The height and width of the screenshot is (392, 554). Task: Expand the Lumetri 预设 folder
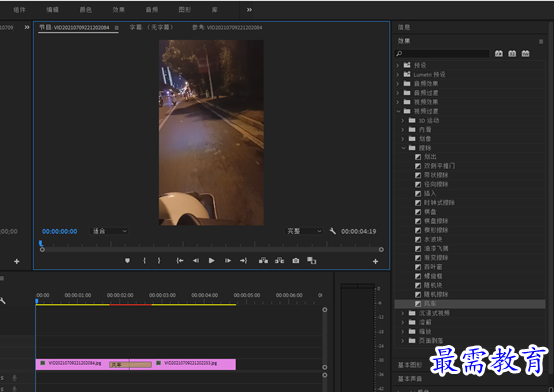(397, 75)
